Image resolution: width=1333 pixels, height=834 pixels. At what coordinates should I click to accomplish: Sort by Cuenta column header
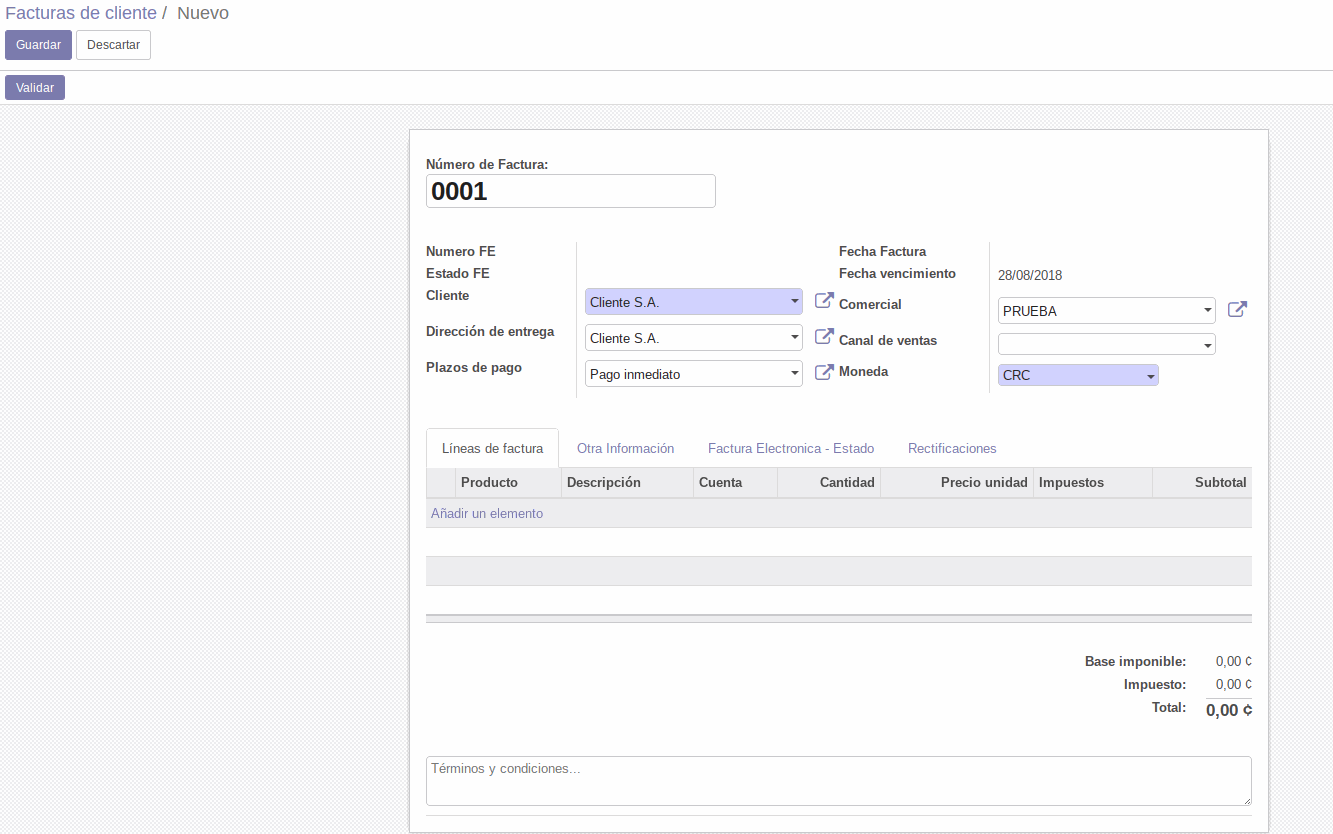click(735, 482)
